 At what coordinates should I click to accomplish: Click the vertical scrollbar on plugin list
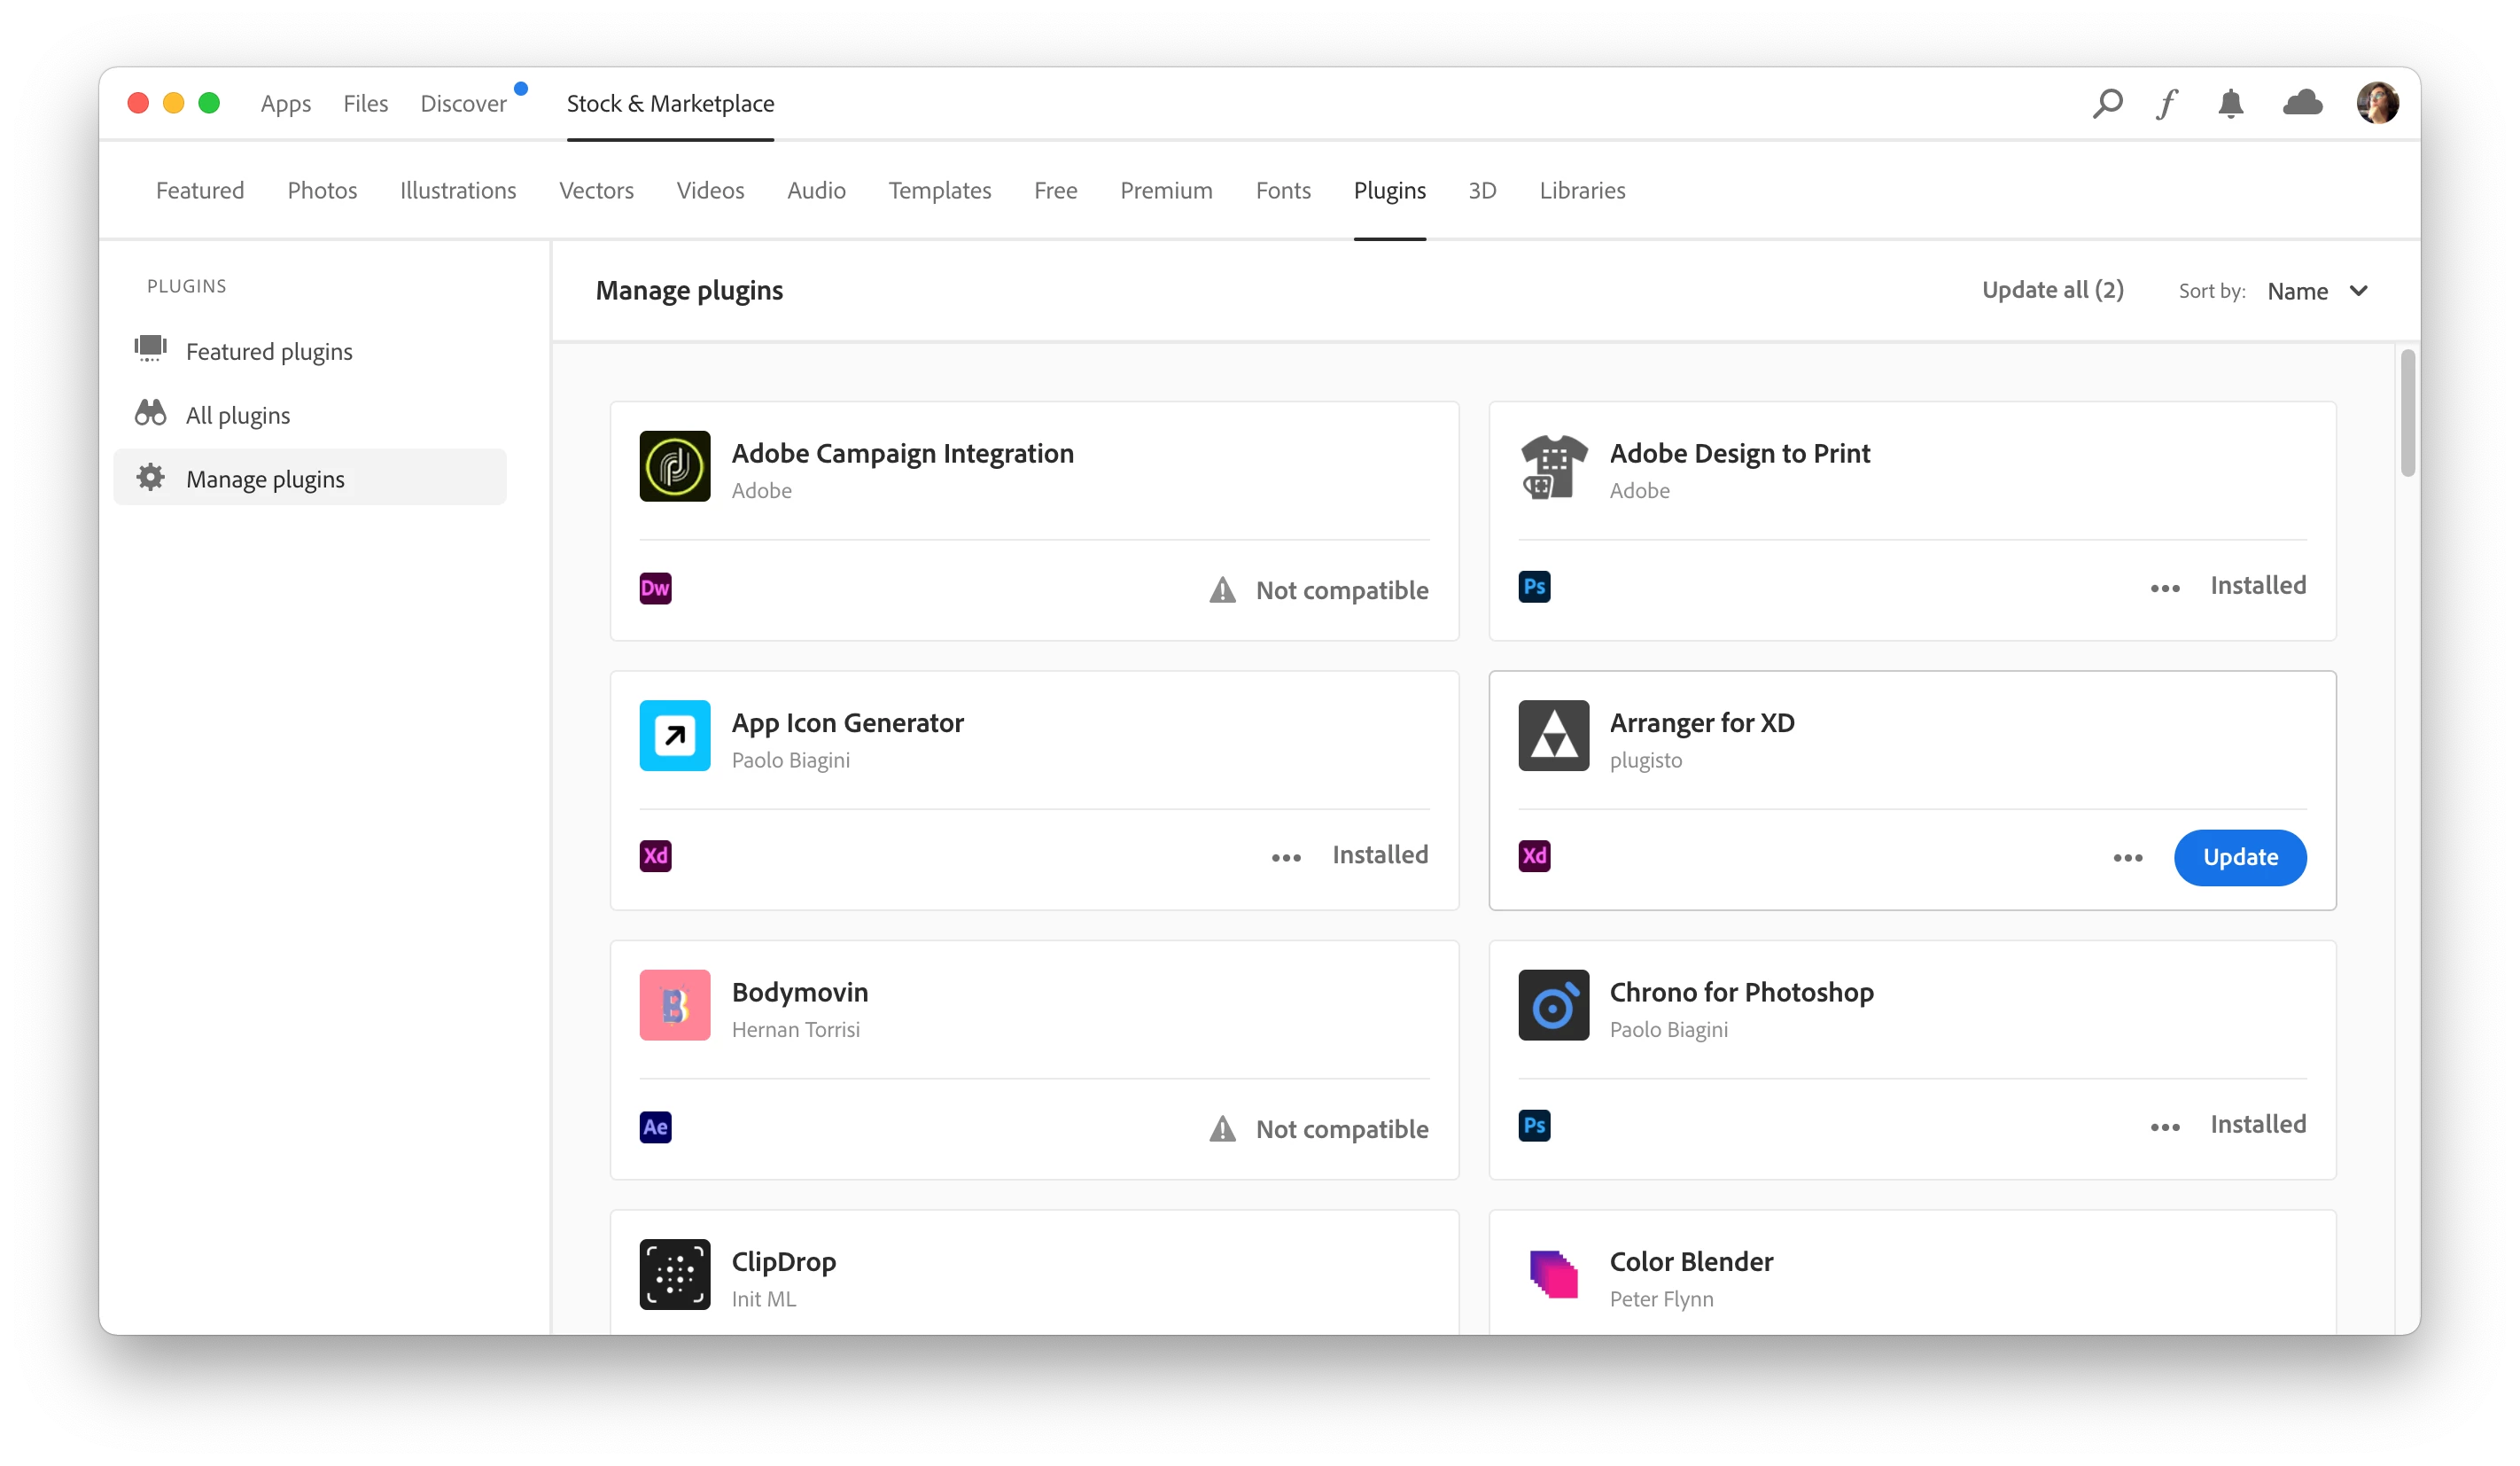click(2407, 414)
